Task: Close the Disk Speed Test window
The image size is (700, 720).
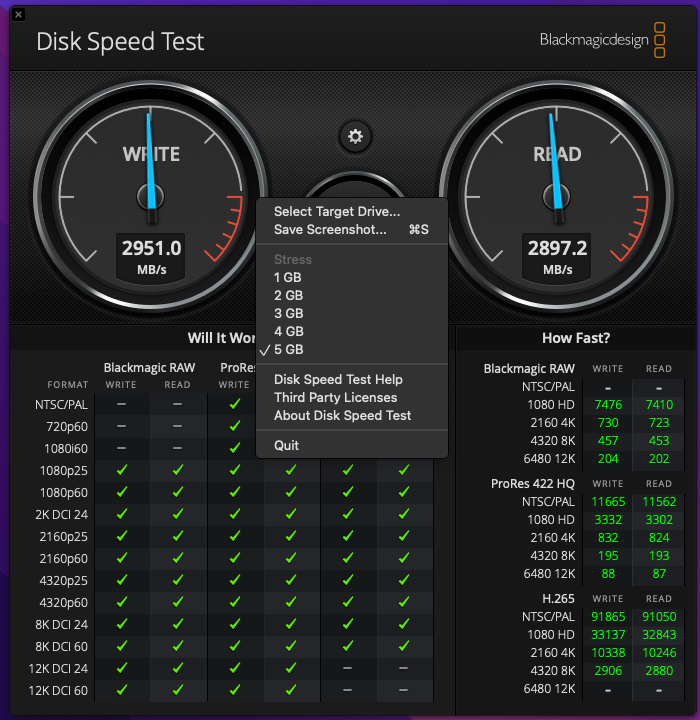Action: point(18,14)
